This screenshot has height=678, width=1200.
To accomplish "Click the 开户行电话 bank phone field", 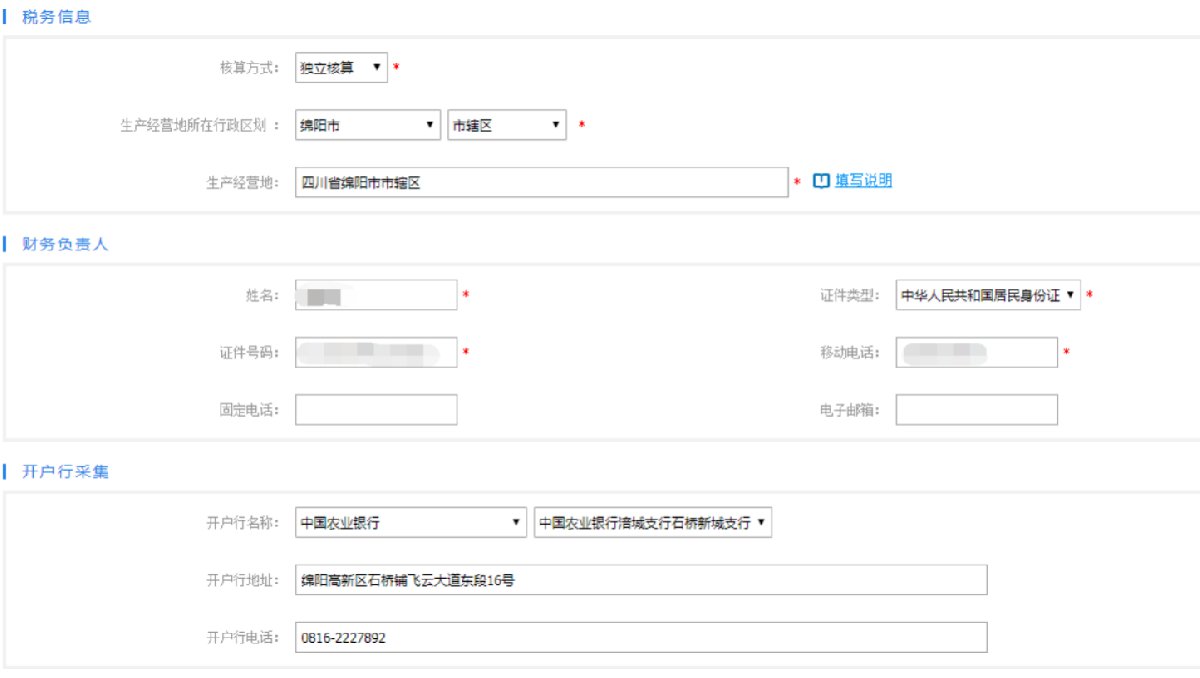I will [x=640, y=637].
